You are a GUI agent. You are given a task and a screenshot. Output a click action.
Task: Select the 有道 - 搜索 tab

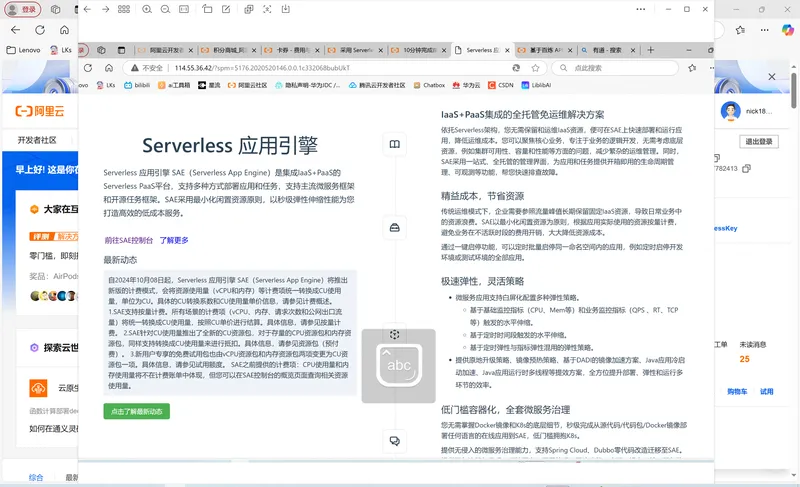tap(607, 50)
